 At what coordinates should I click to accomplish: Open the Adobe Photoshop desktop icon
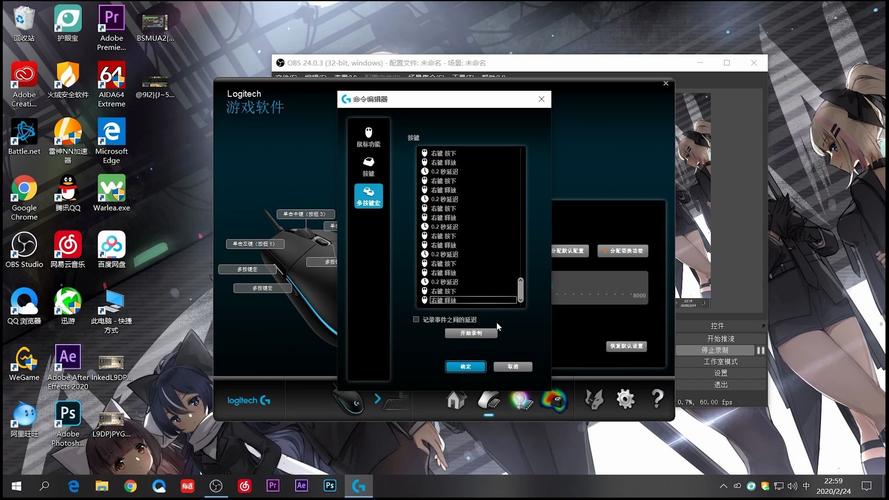(68, 423)
